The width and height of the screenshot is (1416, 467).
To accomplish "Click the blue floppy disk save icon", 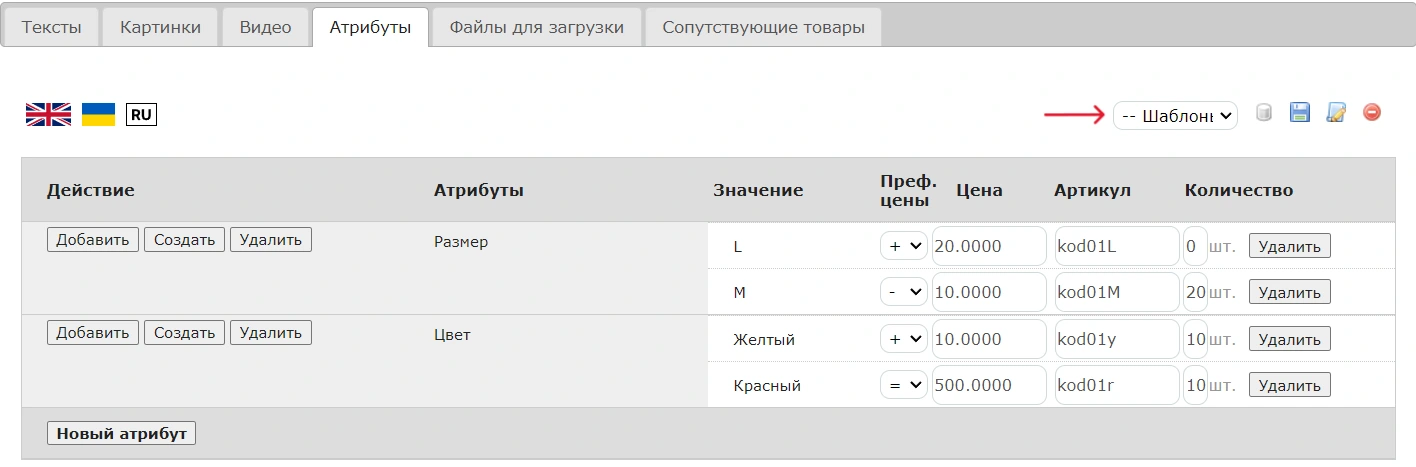I will click(x=1300, y=113).
